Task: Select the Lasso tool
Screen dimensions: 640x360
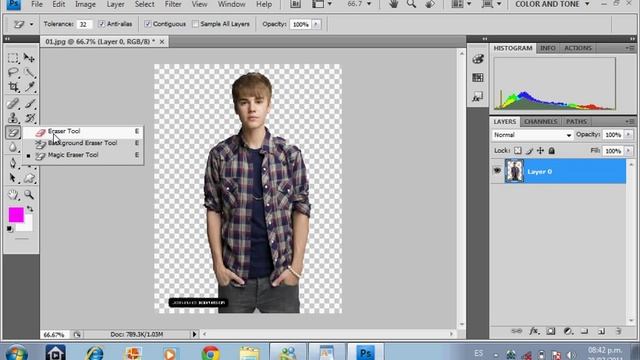Action: (x=13, y=73)
